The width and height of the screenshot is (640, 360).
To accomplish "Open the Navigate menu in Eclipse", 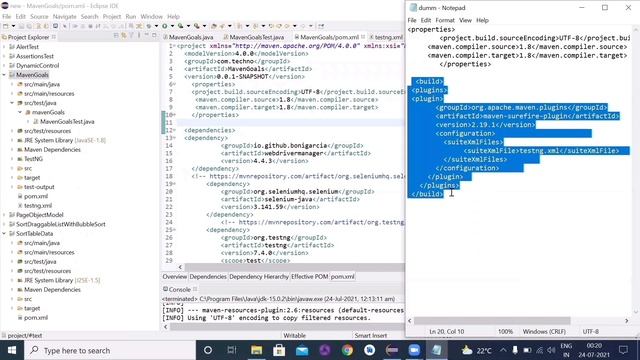I will click(64, 16).
